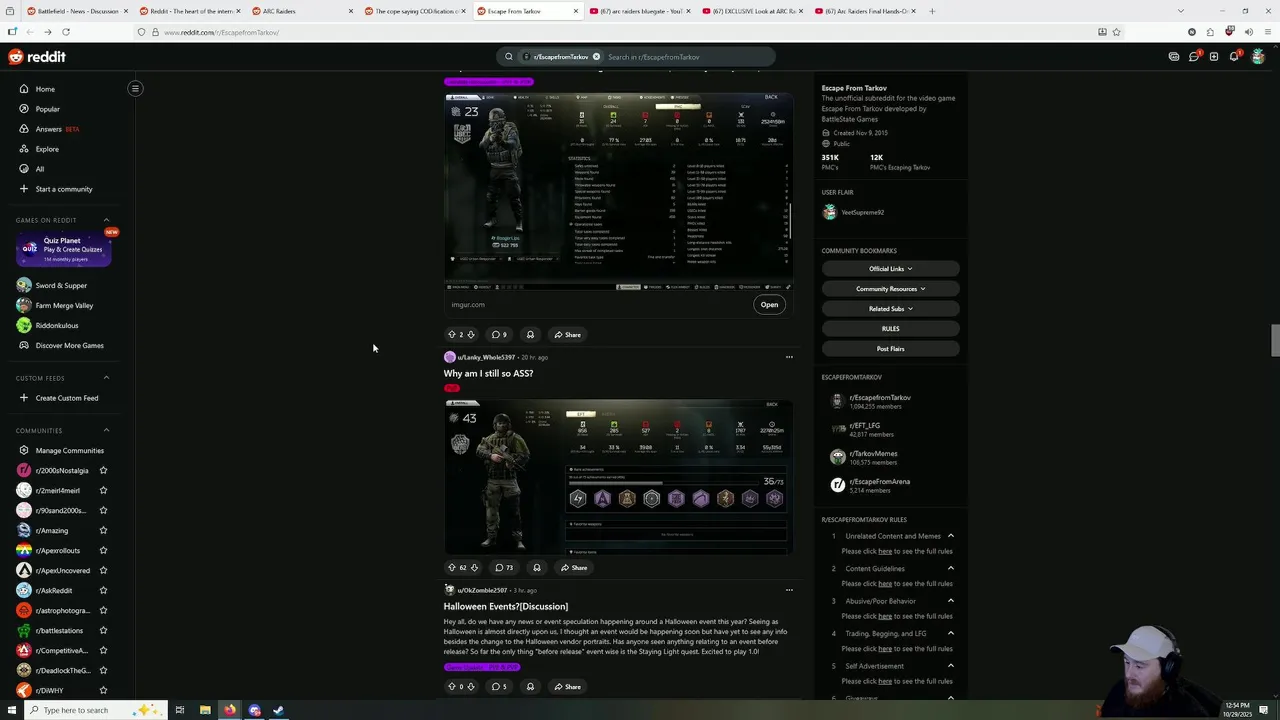Viewport: 1280px width, 720px height.
Task: Remove r/EscapefromTarkov filter from search bar
Action: [x=596, y=57]
